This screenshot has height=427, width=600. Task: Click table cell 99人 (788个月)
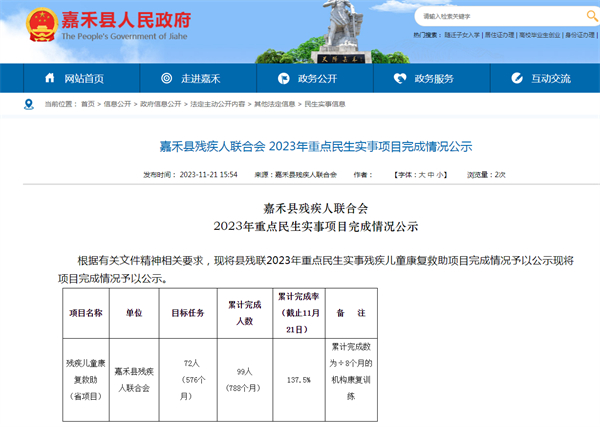(x=244, y=380)
